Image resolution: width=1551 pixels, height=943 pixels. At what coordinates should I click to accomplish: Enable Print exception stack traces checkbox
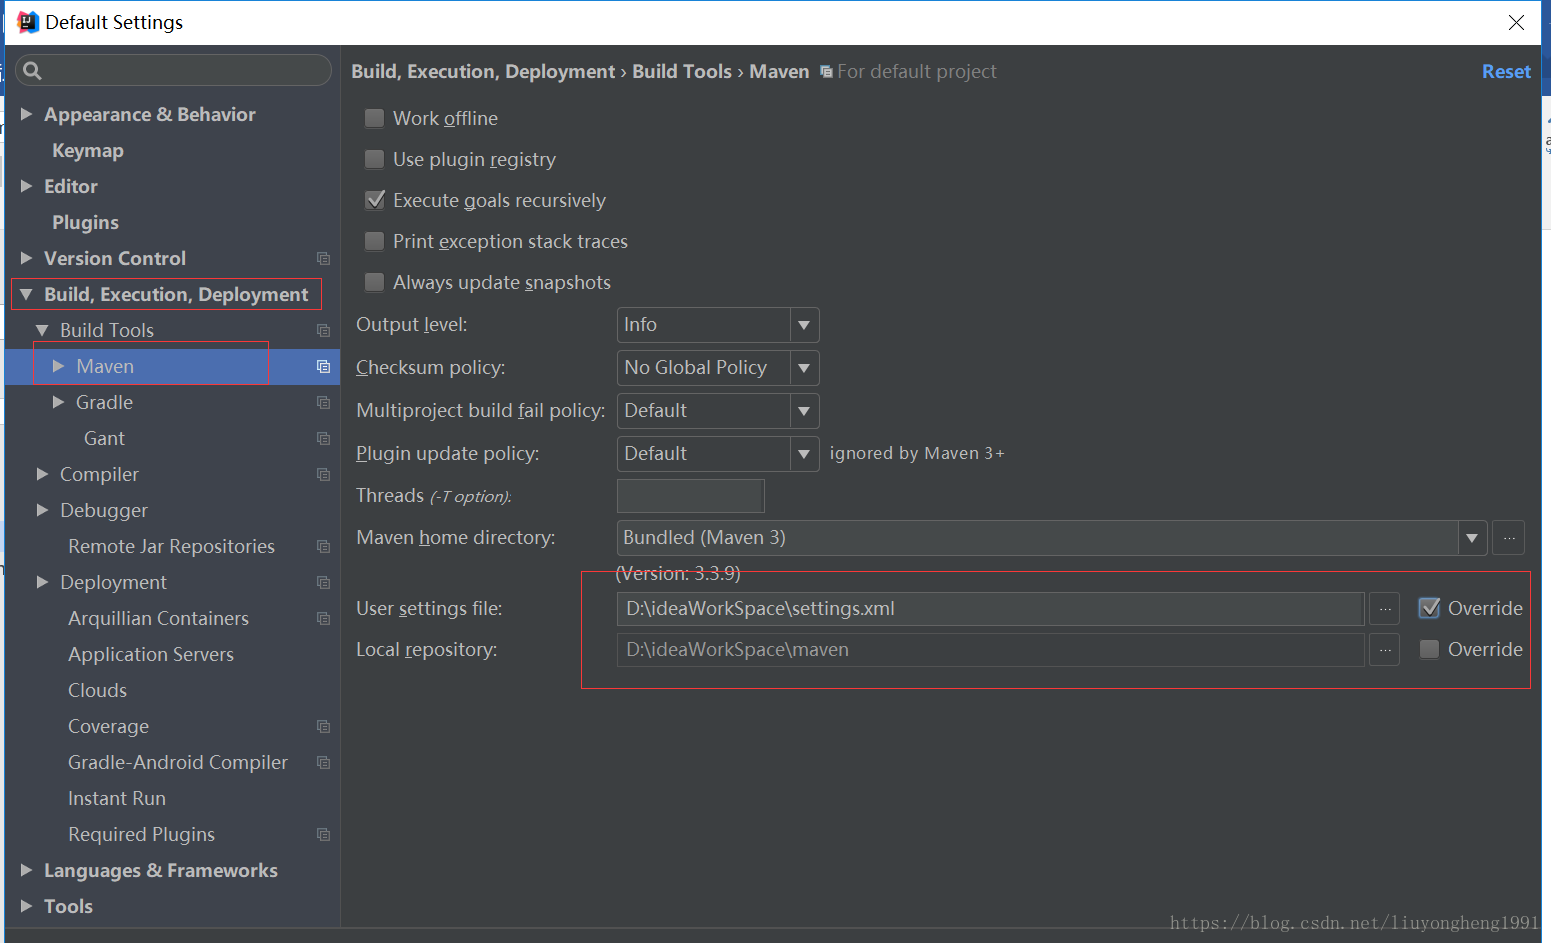click(375, 241)
